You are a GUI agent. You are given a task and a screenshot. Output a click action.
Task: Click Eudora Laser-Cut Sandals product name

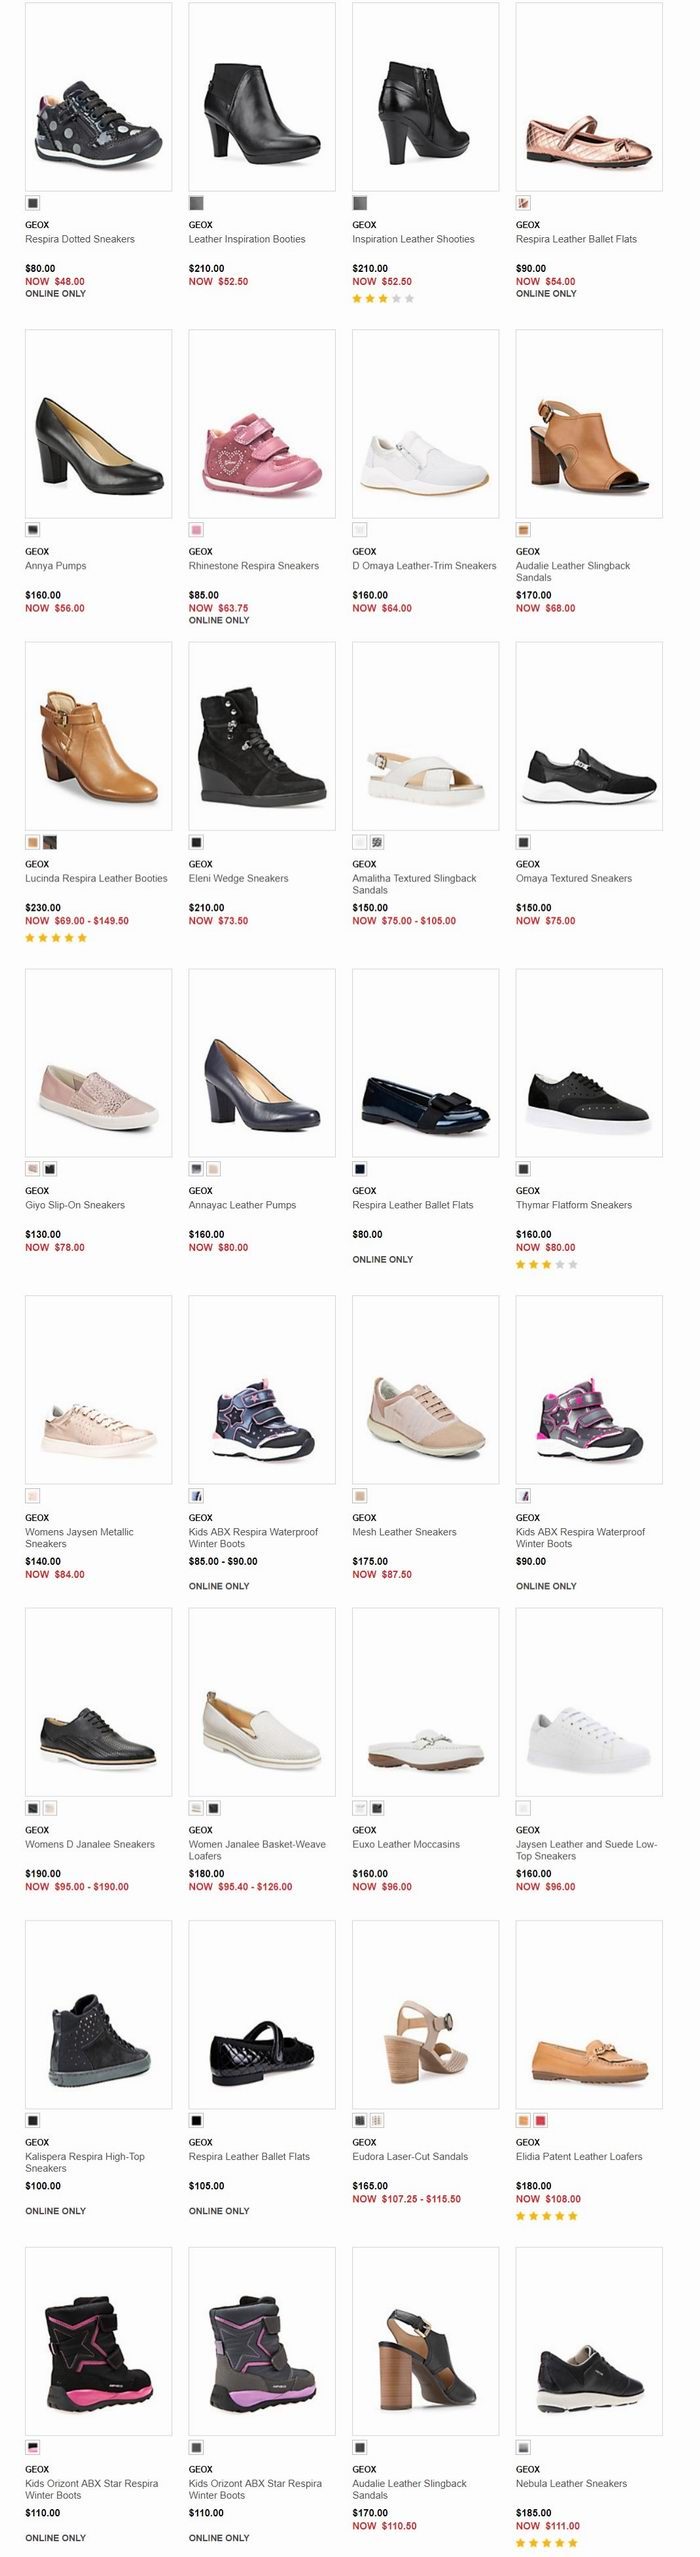coord(410,2157)
